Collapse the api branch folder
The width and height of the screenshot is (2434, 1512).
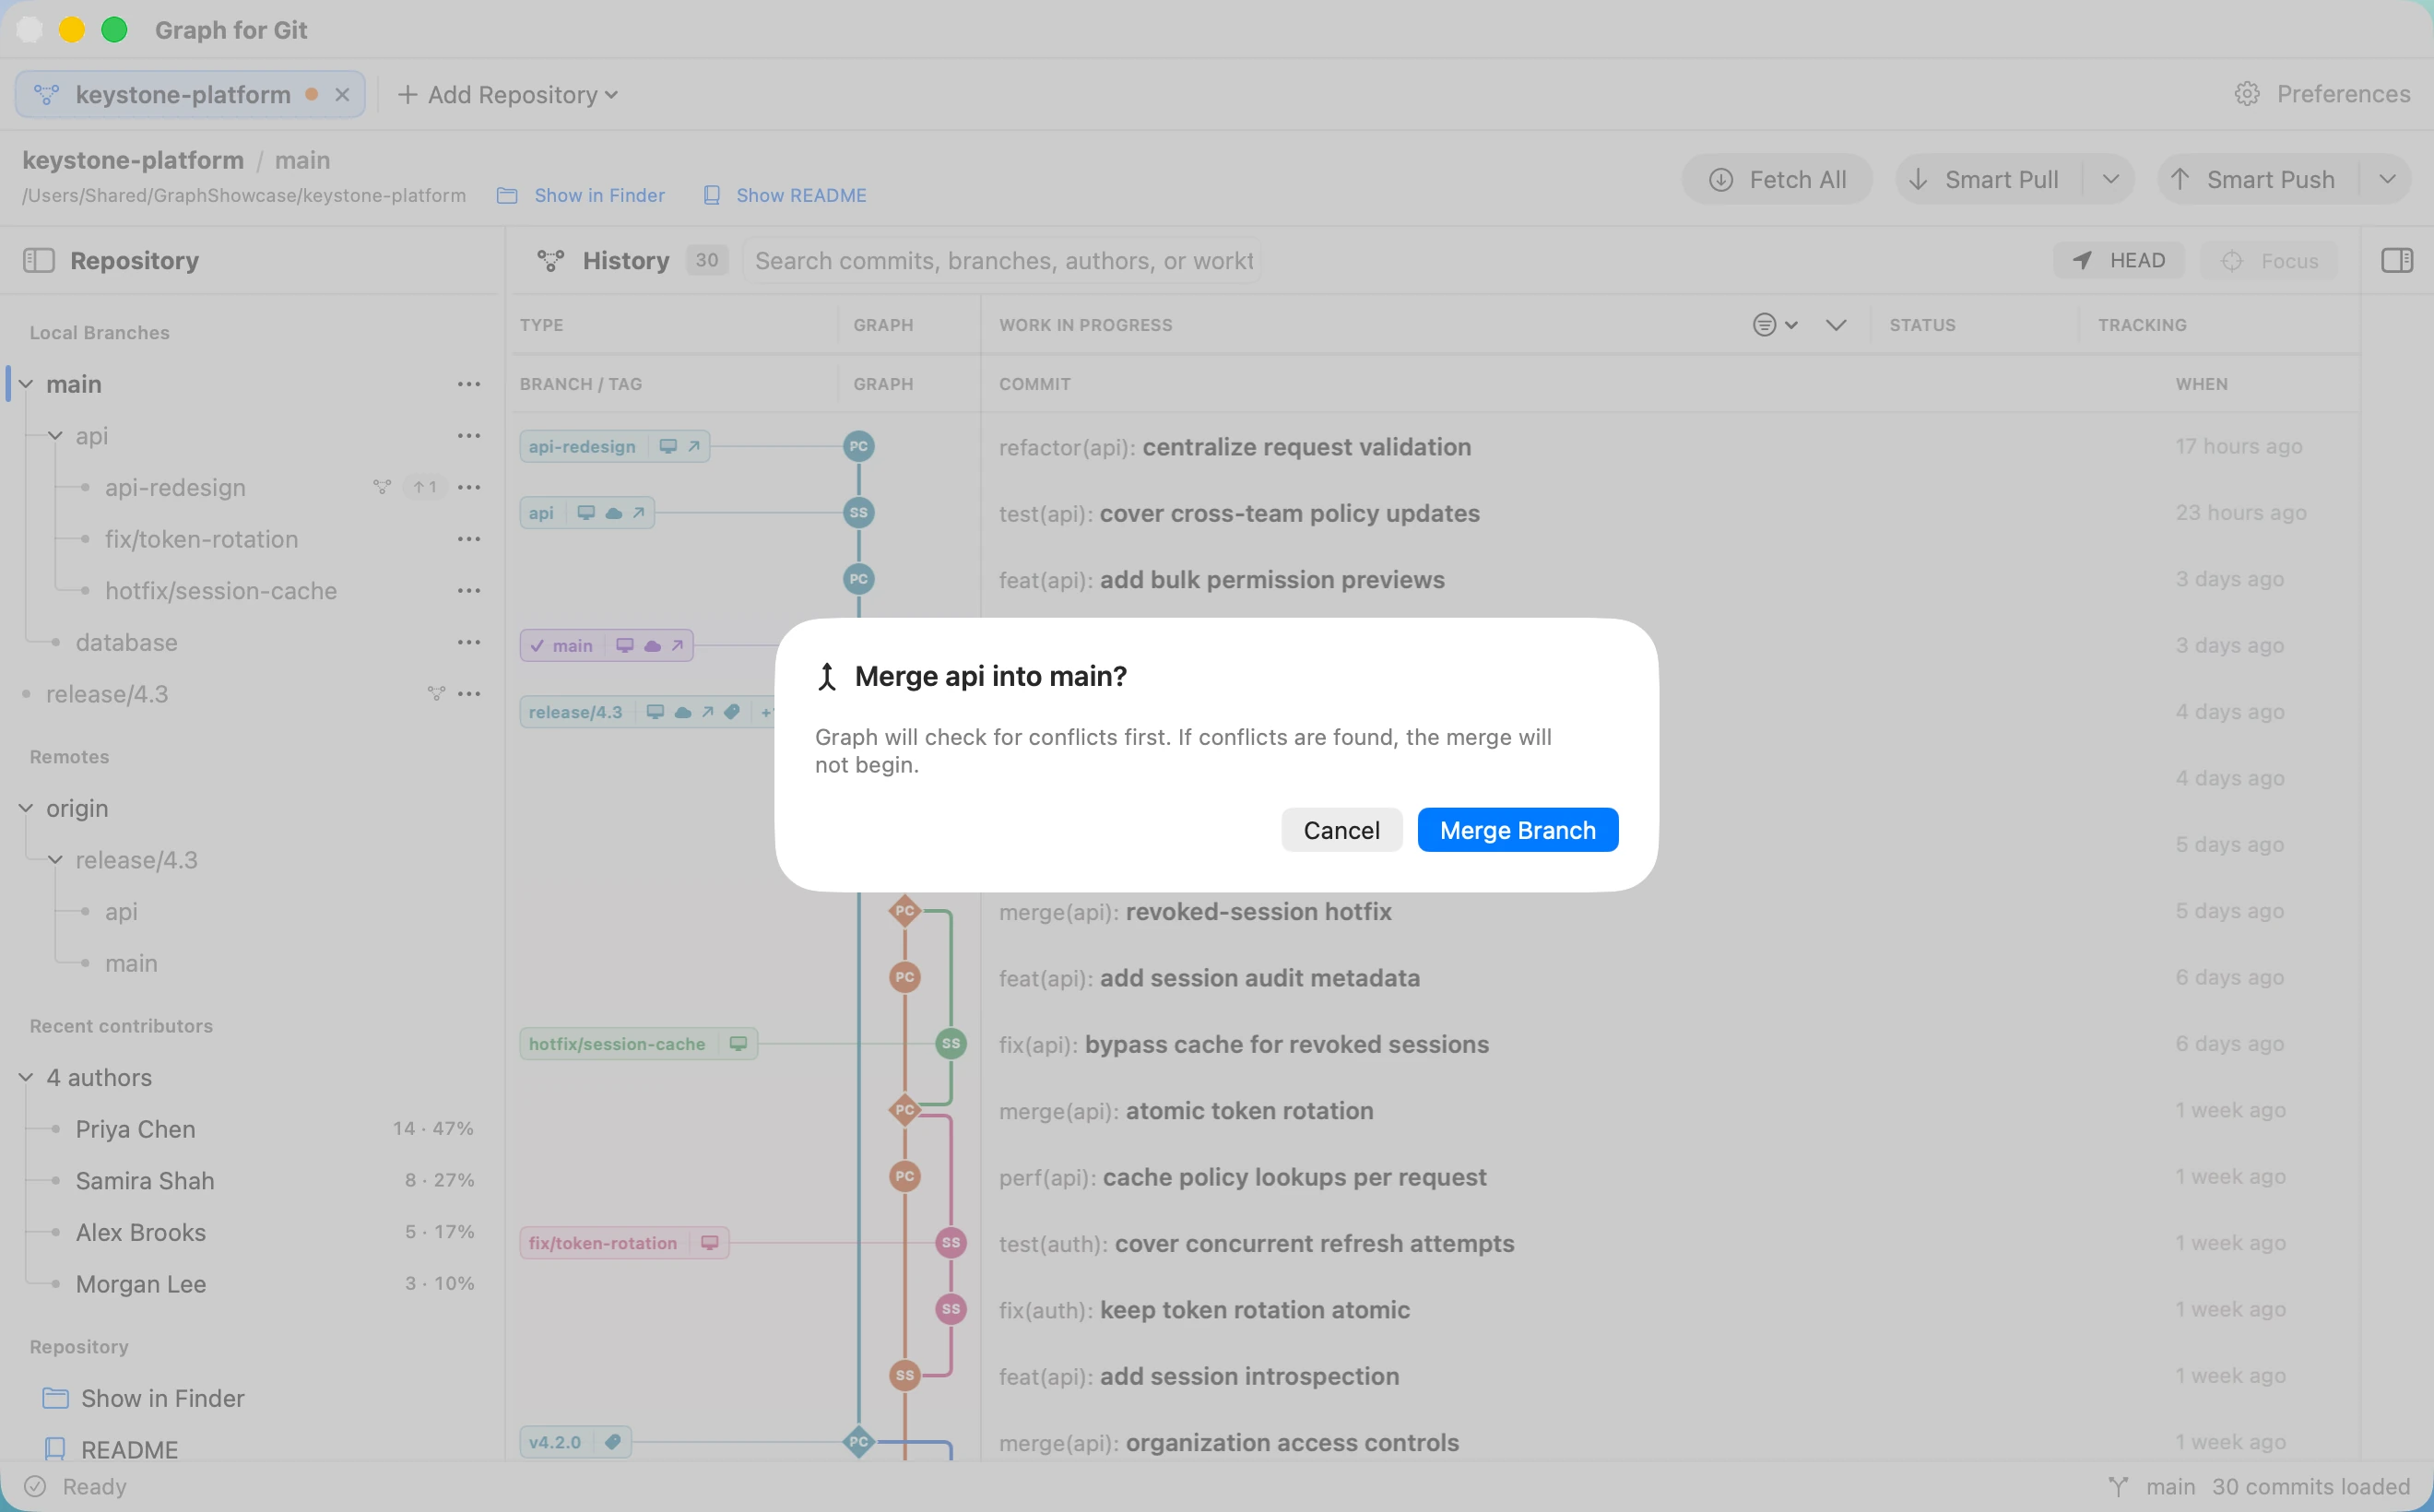55,437
